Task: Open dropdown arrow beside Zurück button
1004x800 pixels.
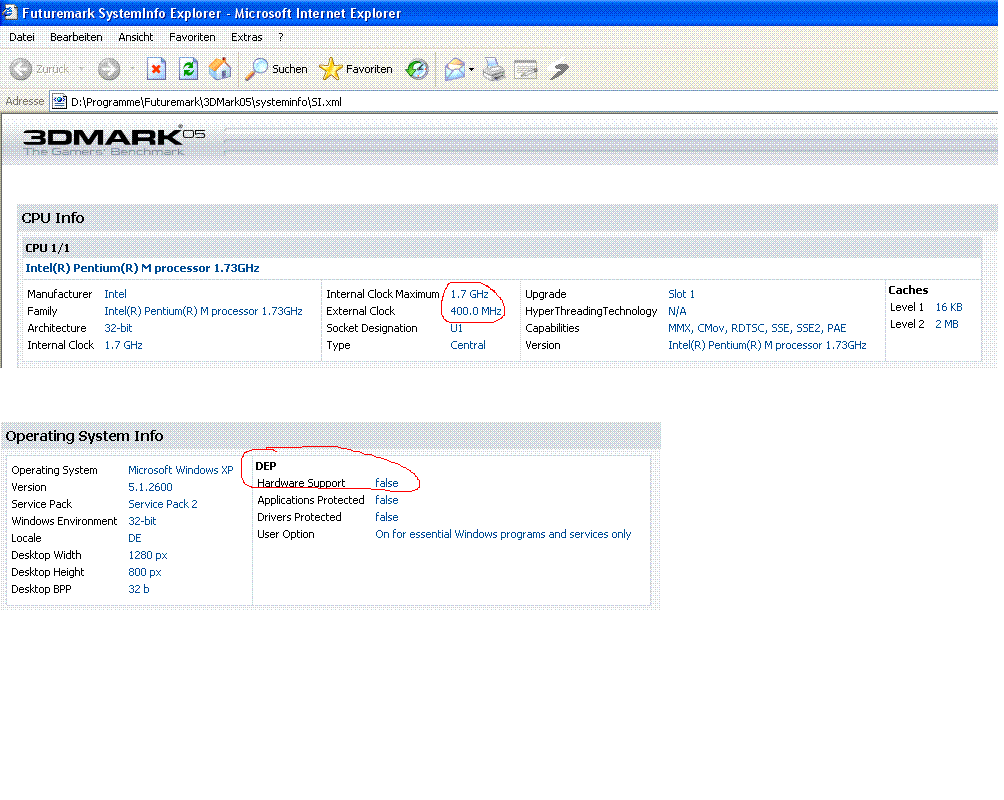Action: click(x=81, y=69)
